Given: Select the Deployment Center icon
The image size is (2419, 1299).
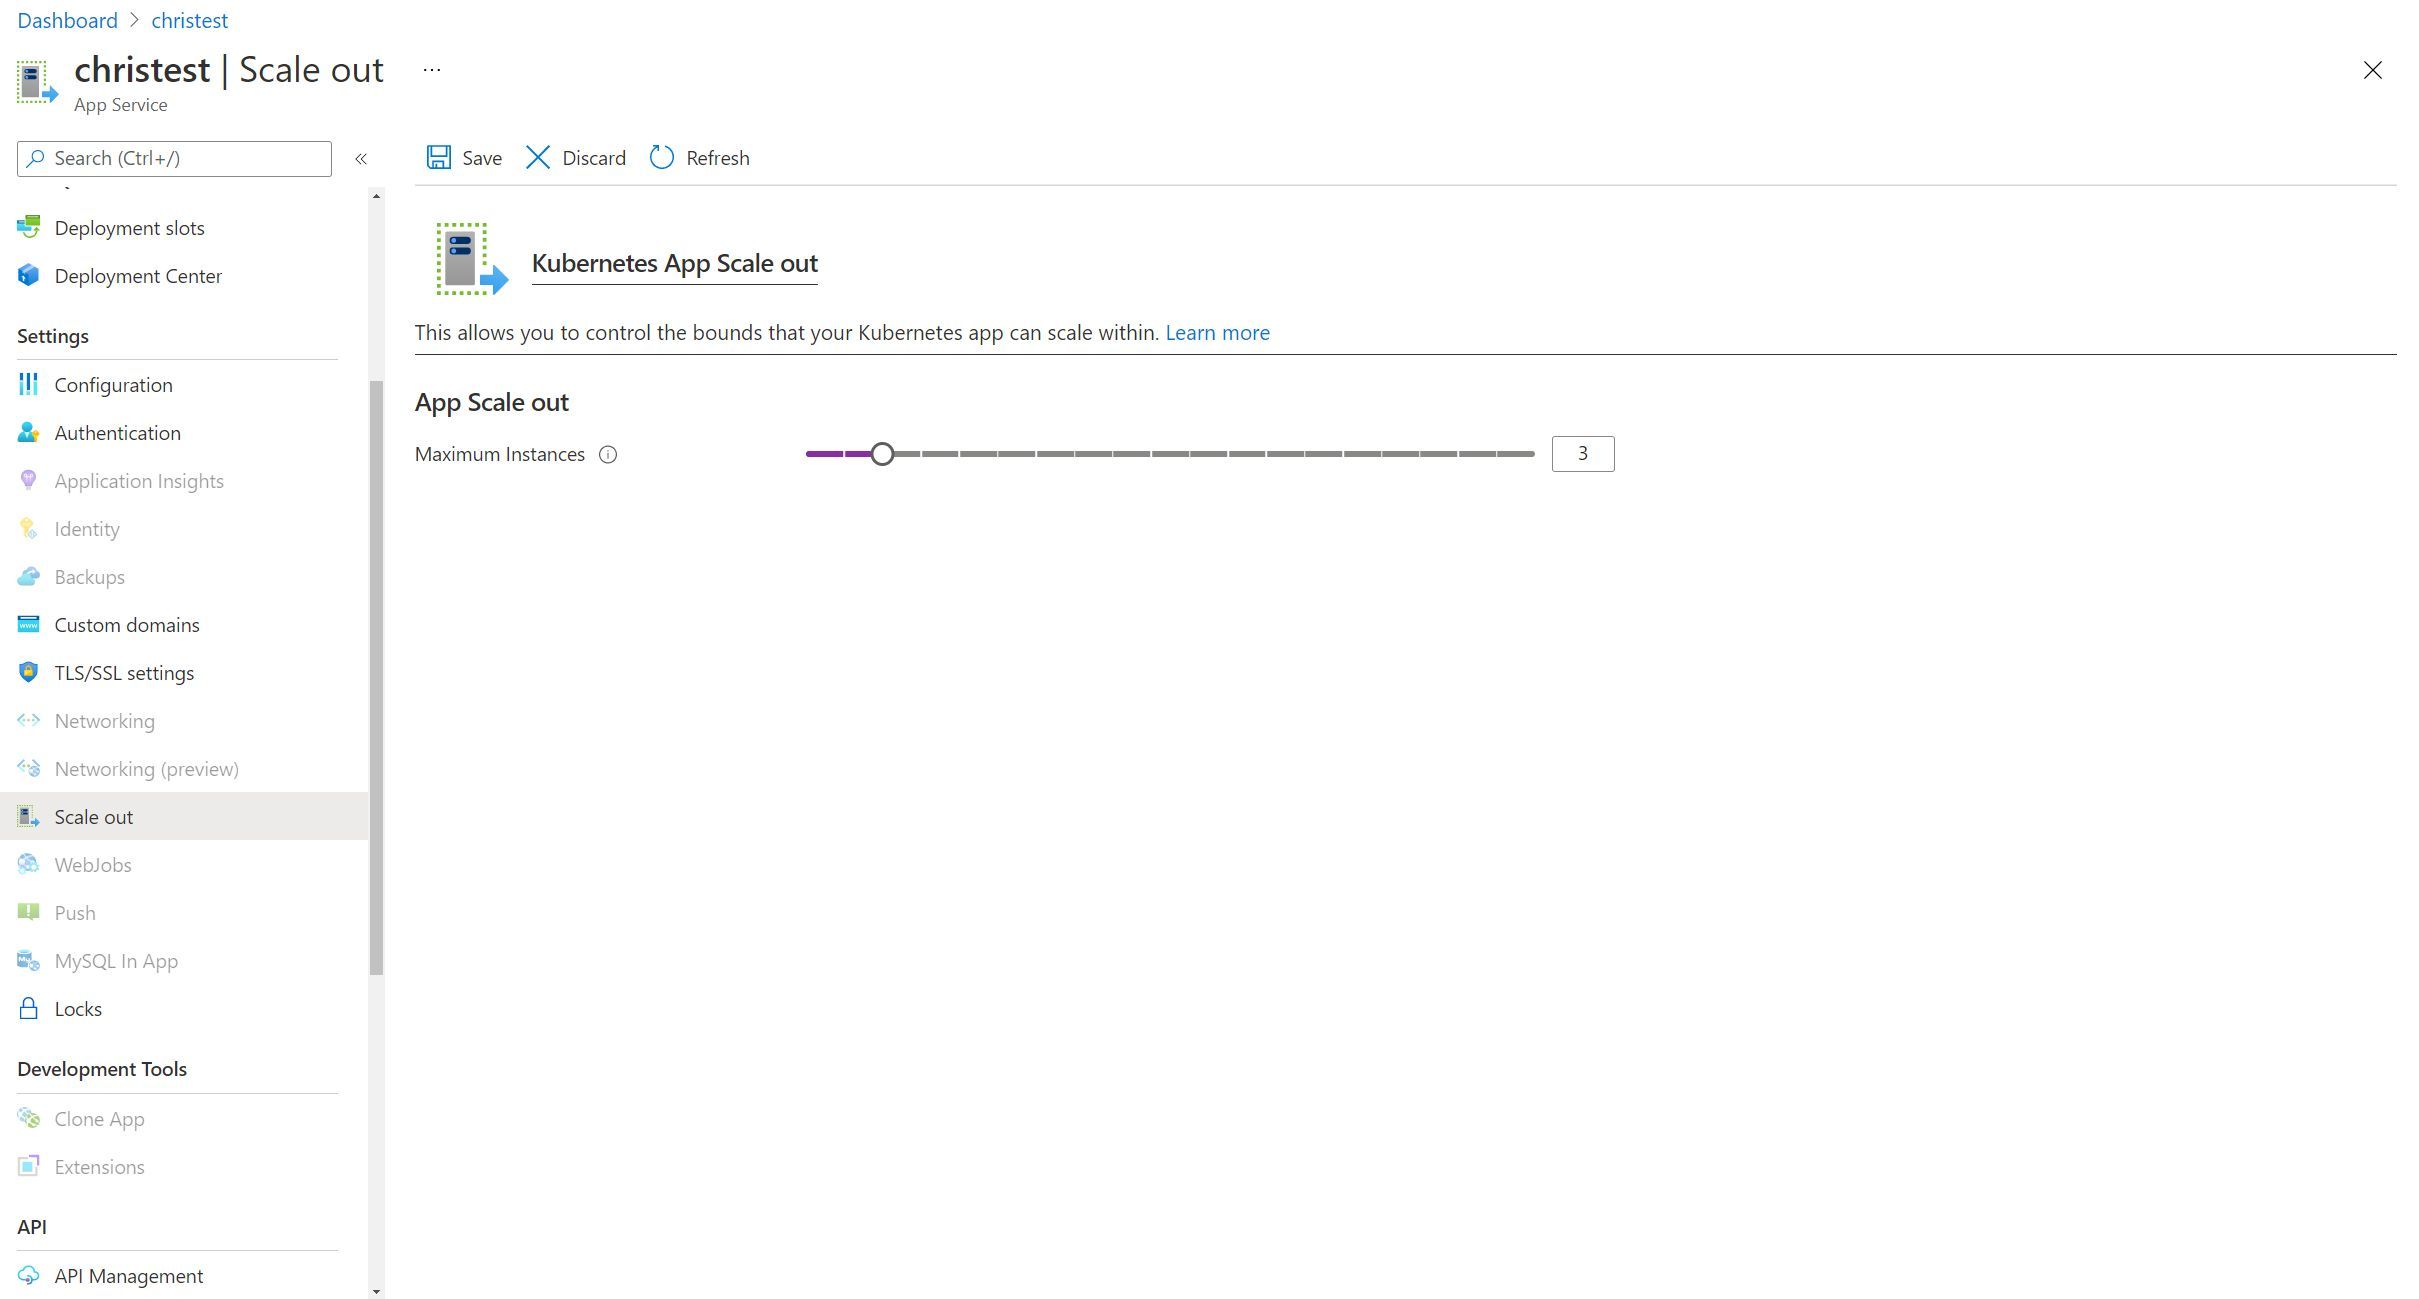Looking at the screenshot, I should tap(27, 275).
